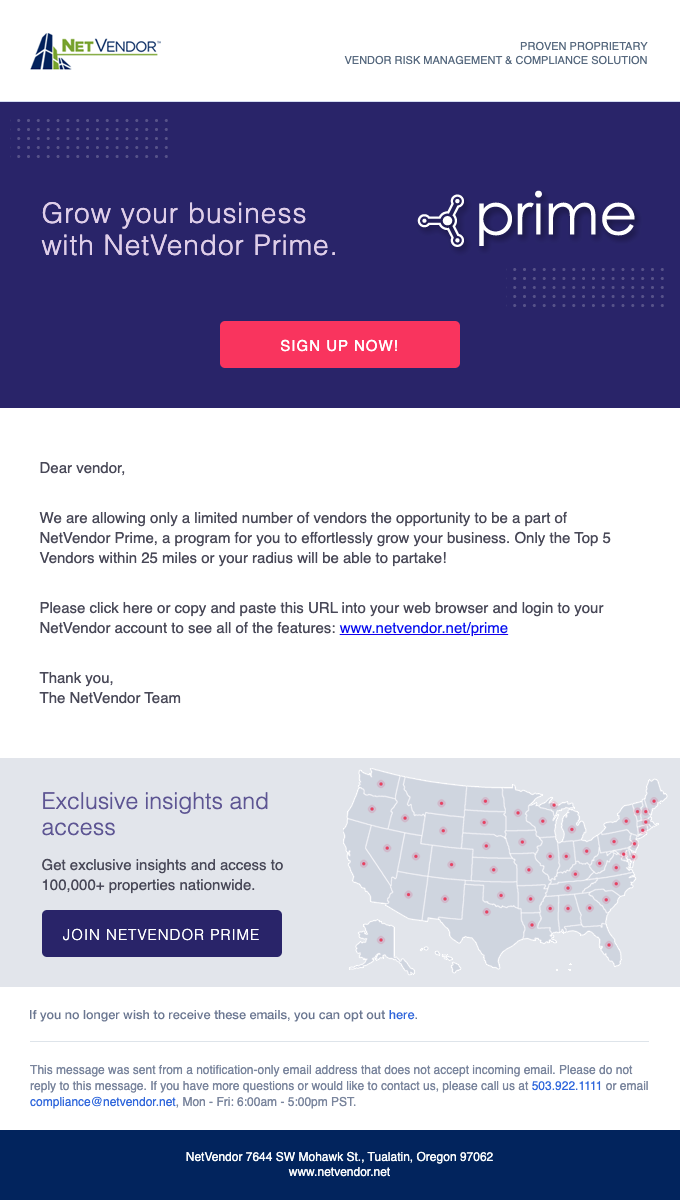The image size is (680, 1200).
Task: Open www.netvendor.net in the footer
Action: tap(339, 1172)
